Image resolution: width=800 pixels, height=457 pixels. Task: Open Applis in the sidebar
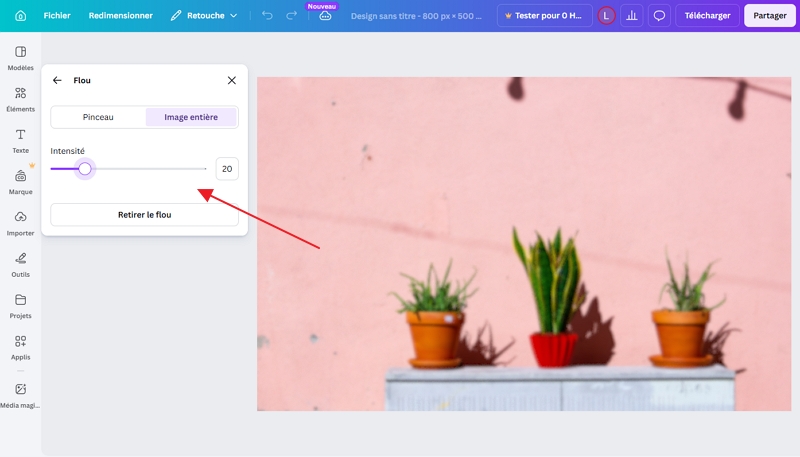tap(20, 347)
